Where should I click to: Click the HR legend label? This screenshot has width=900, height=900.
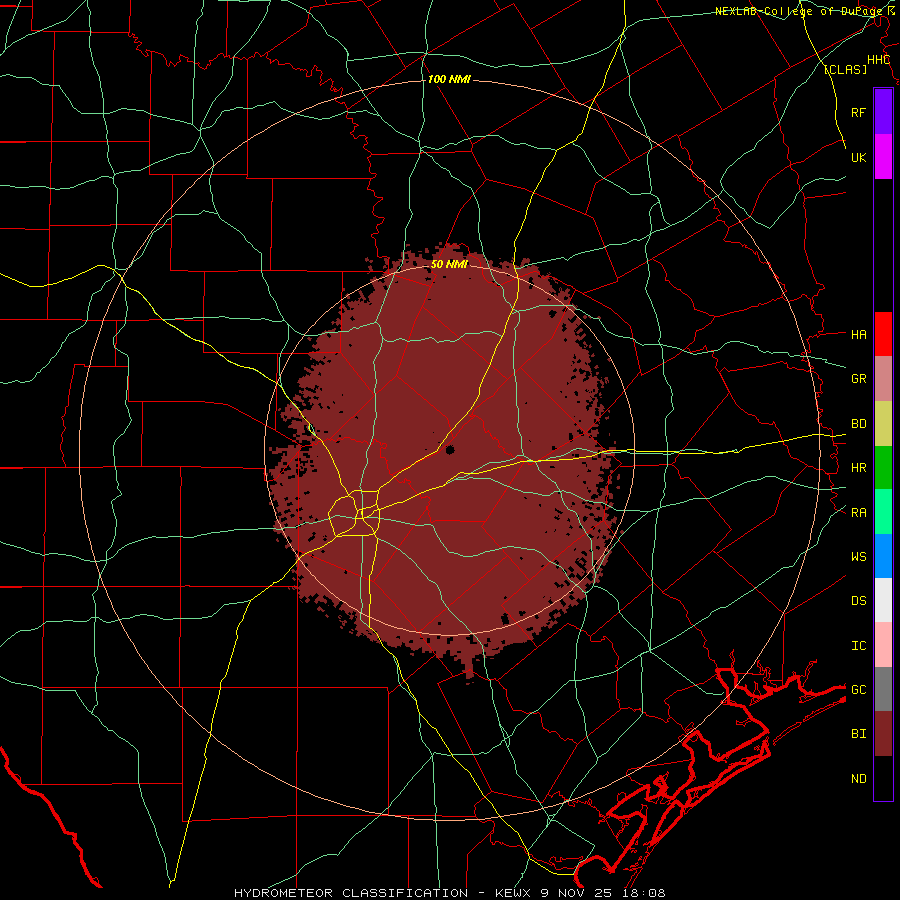(x=858, y=468)
